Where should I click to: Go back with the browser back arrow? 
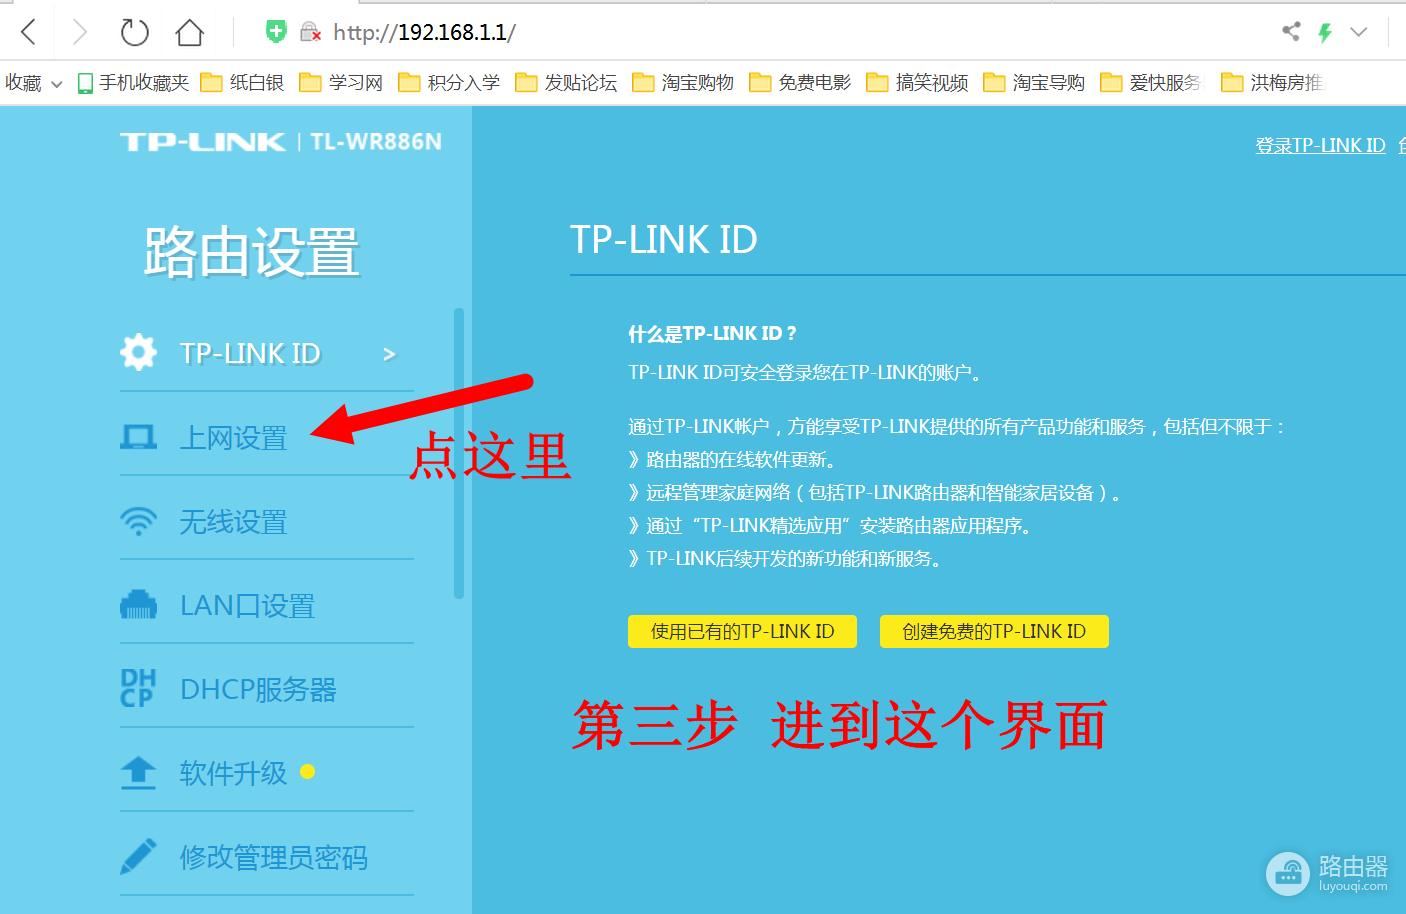click(29, 32)
